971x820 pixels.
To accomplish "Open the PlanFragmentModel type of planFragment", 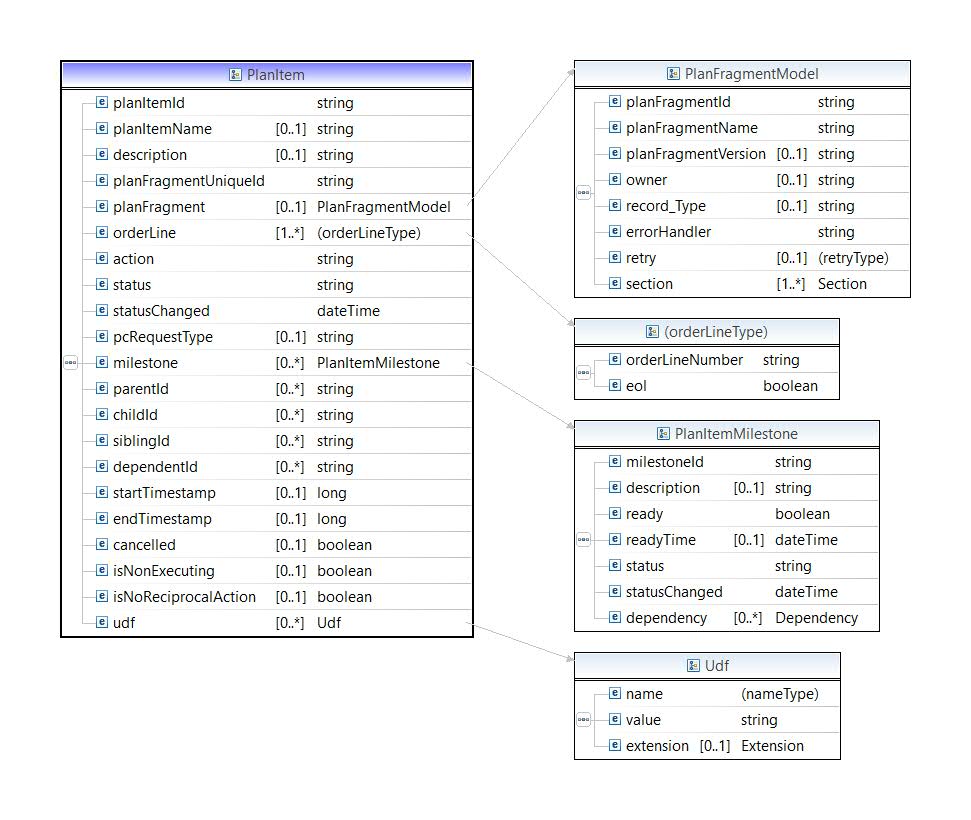I will [383, 207].
